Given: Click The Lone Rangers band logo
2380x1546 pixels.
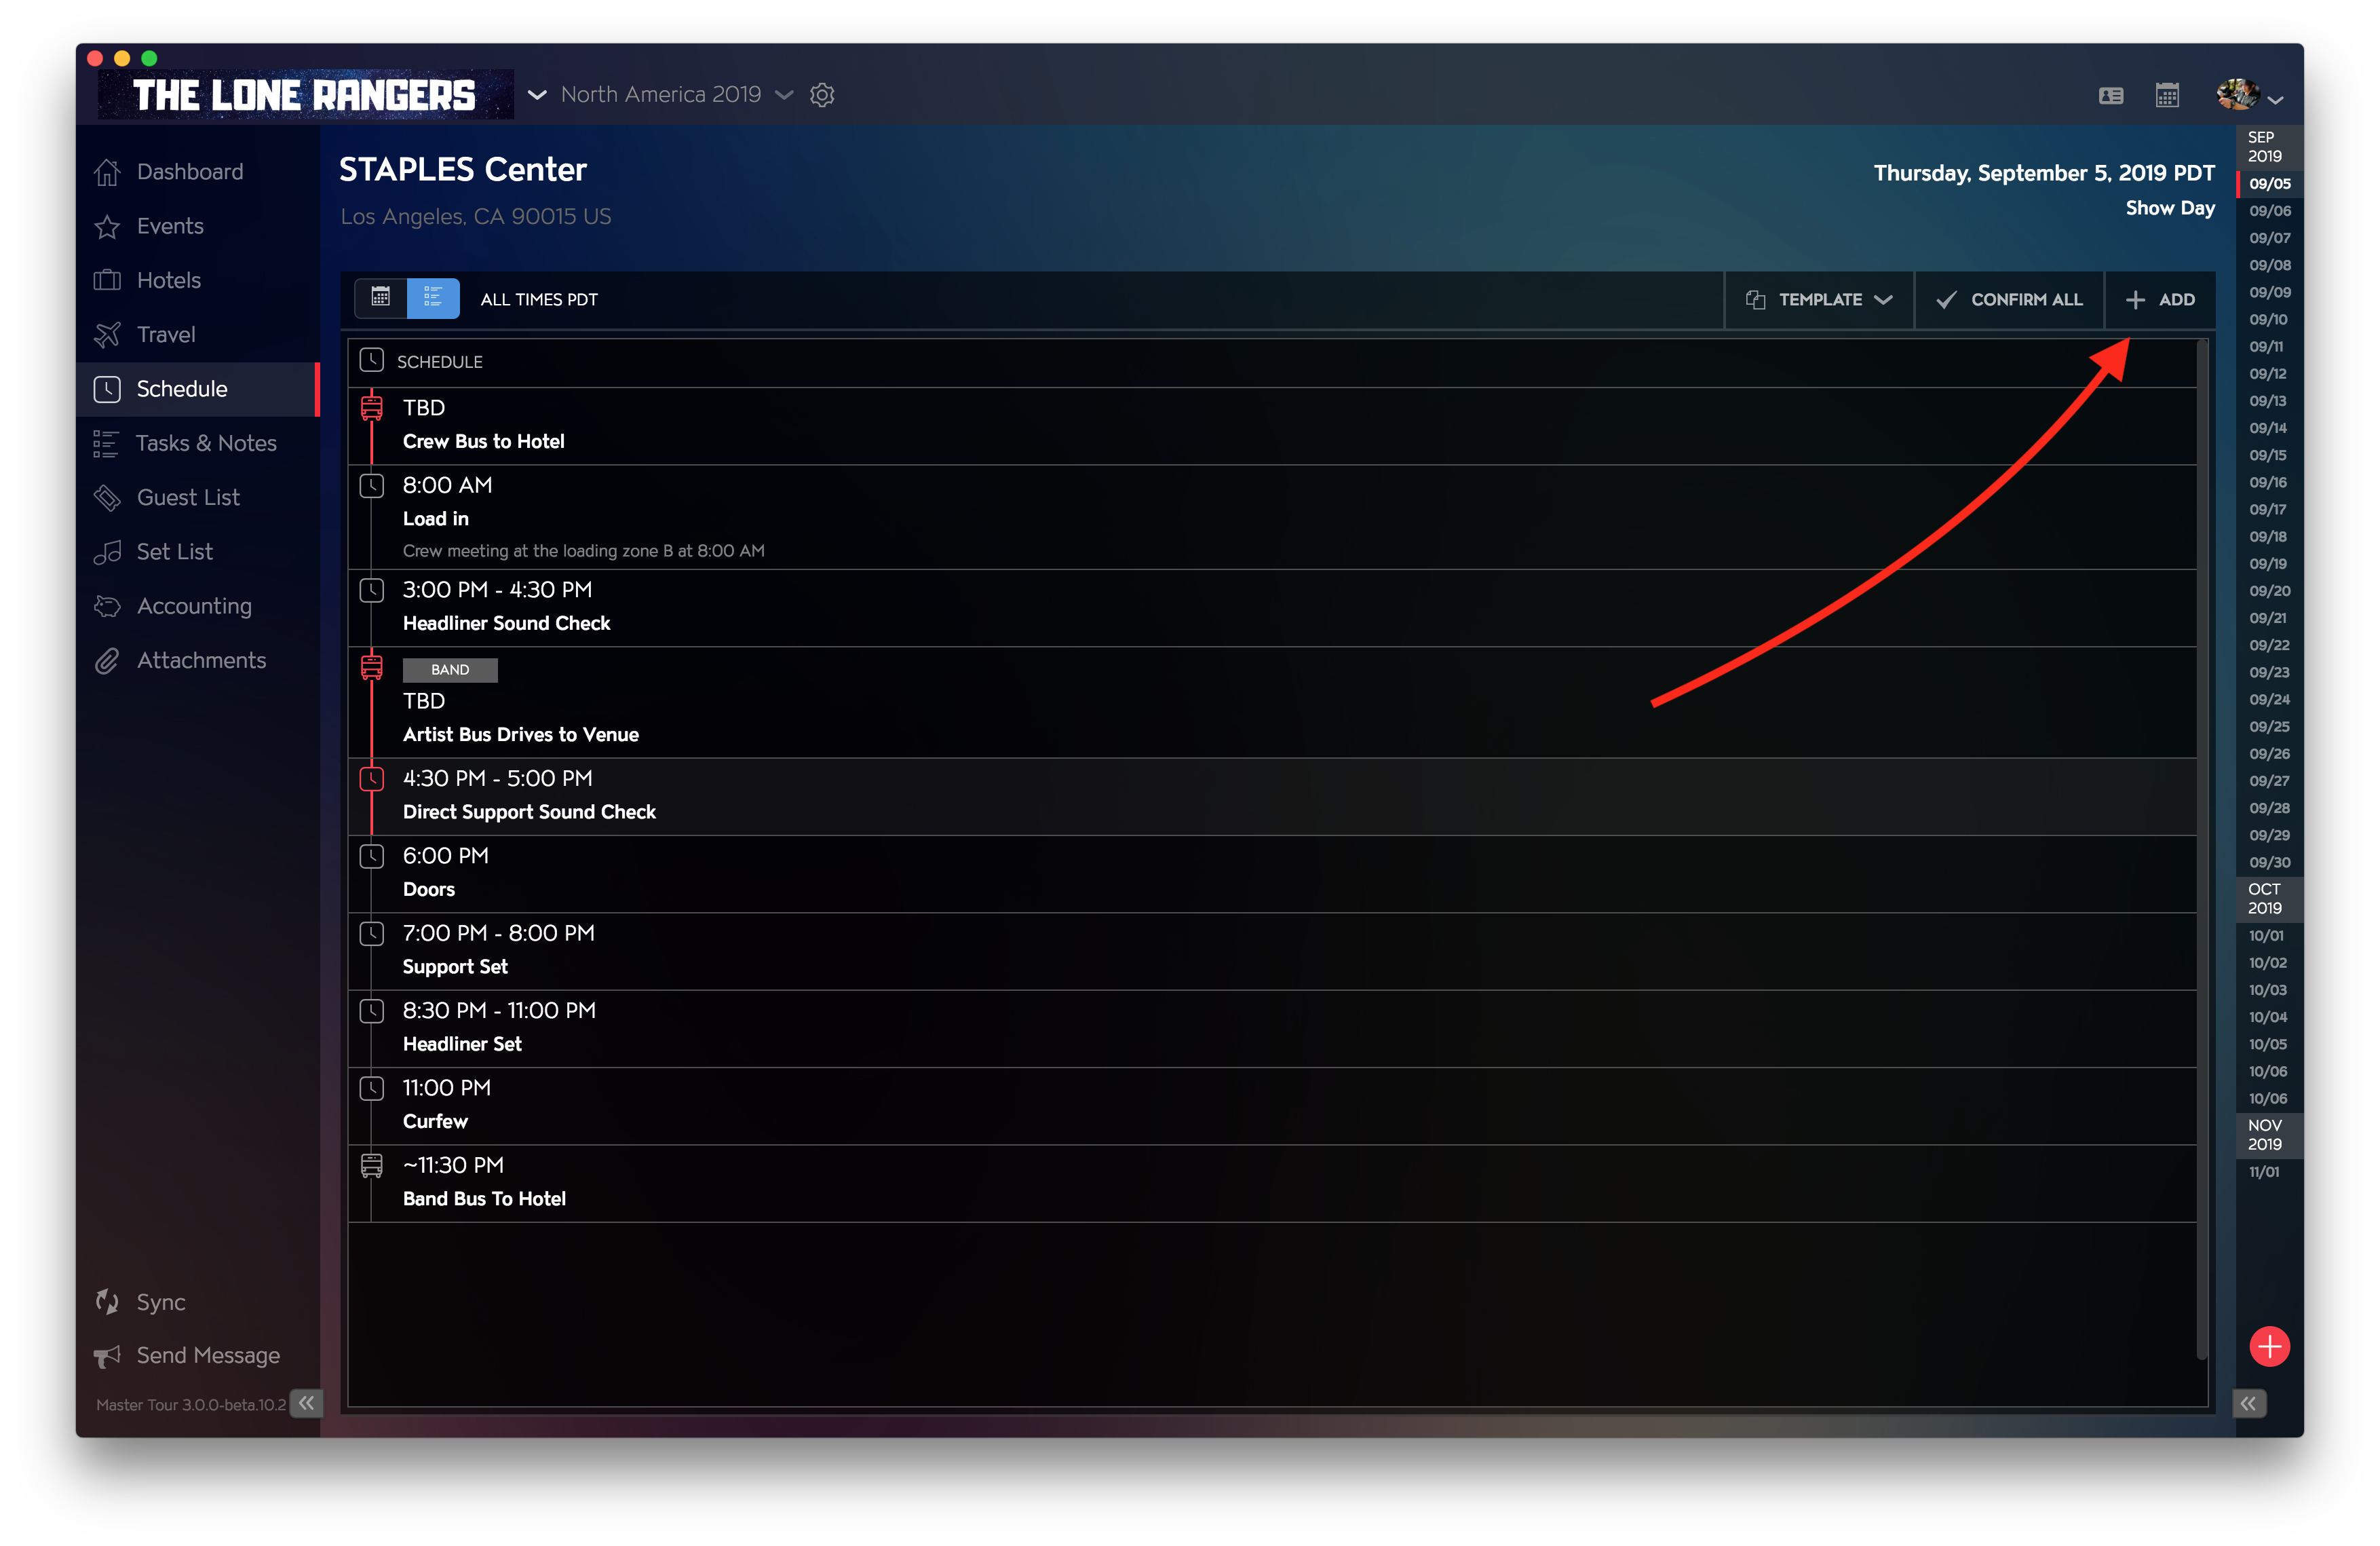Looking at the screenshot, I should tap(305, 95).
